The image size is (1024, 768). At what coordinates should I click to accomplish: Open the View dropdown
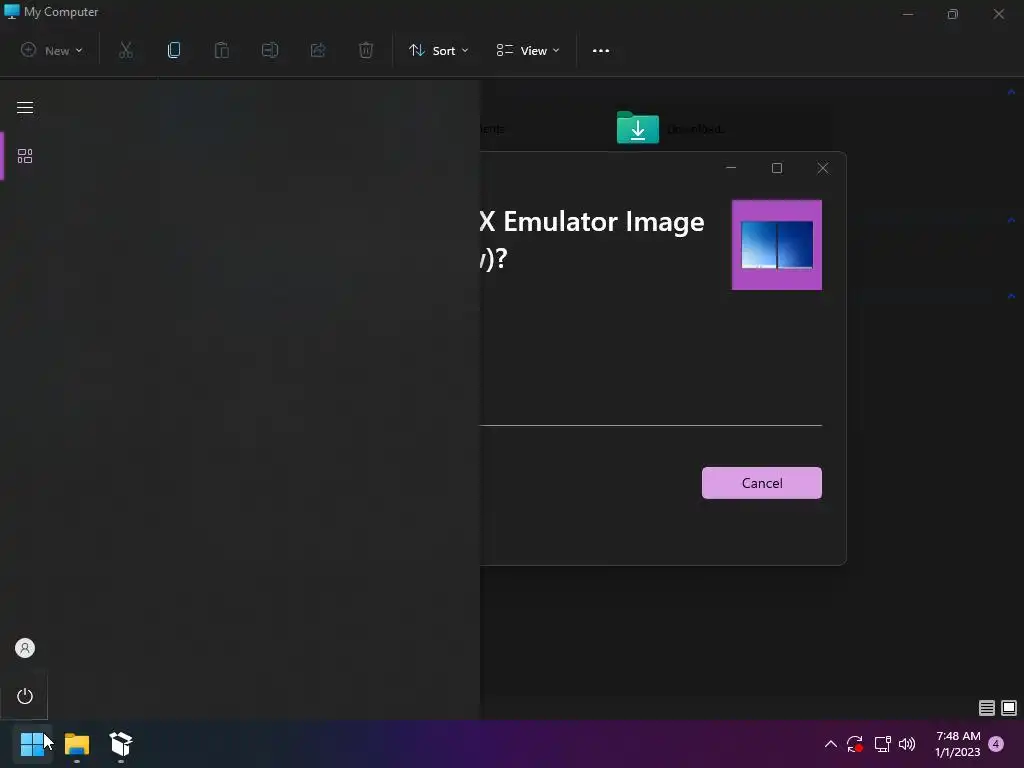click(x=528, y=50)
